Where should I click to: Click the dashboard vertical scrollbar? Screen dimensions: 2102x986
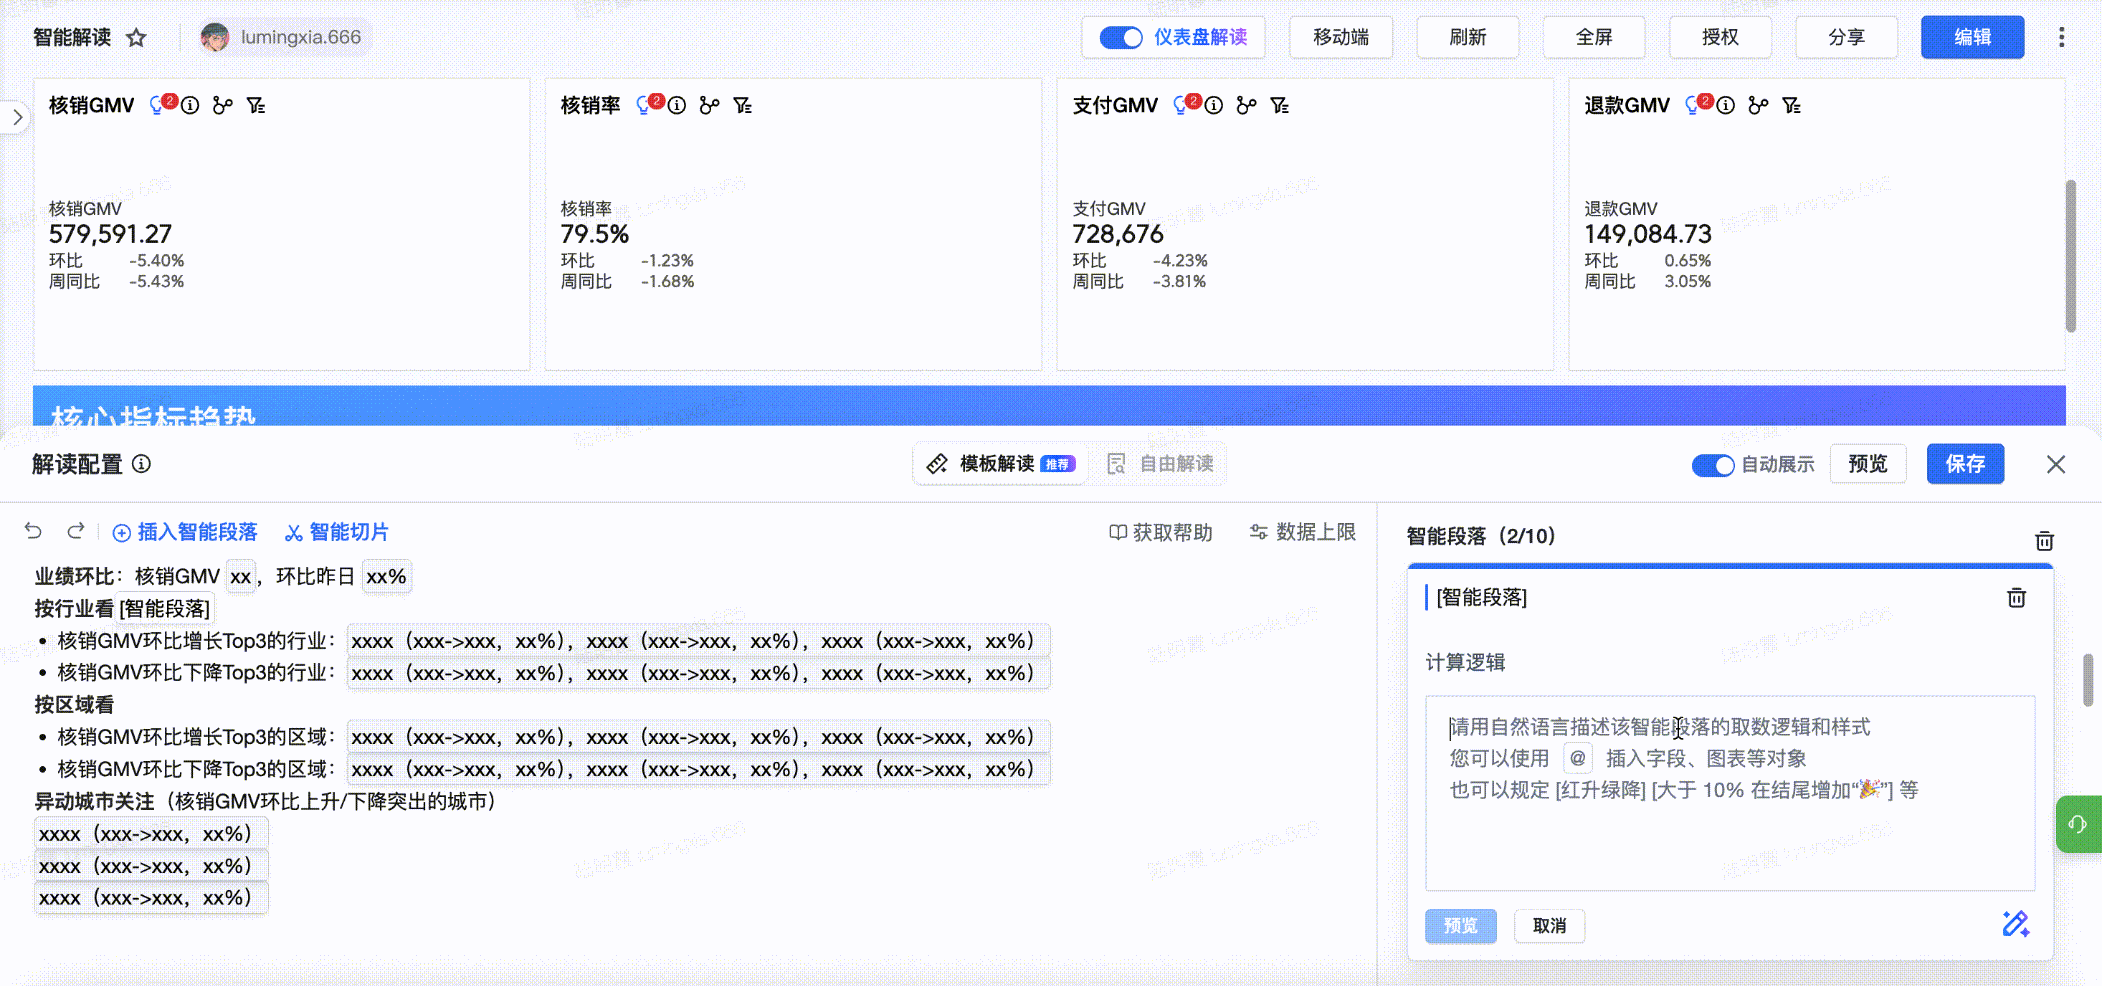(x=2070, y=255)
